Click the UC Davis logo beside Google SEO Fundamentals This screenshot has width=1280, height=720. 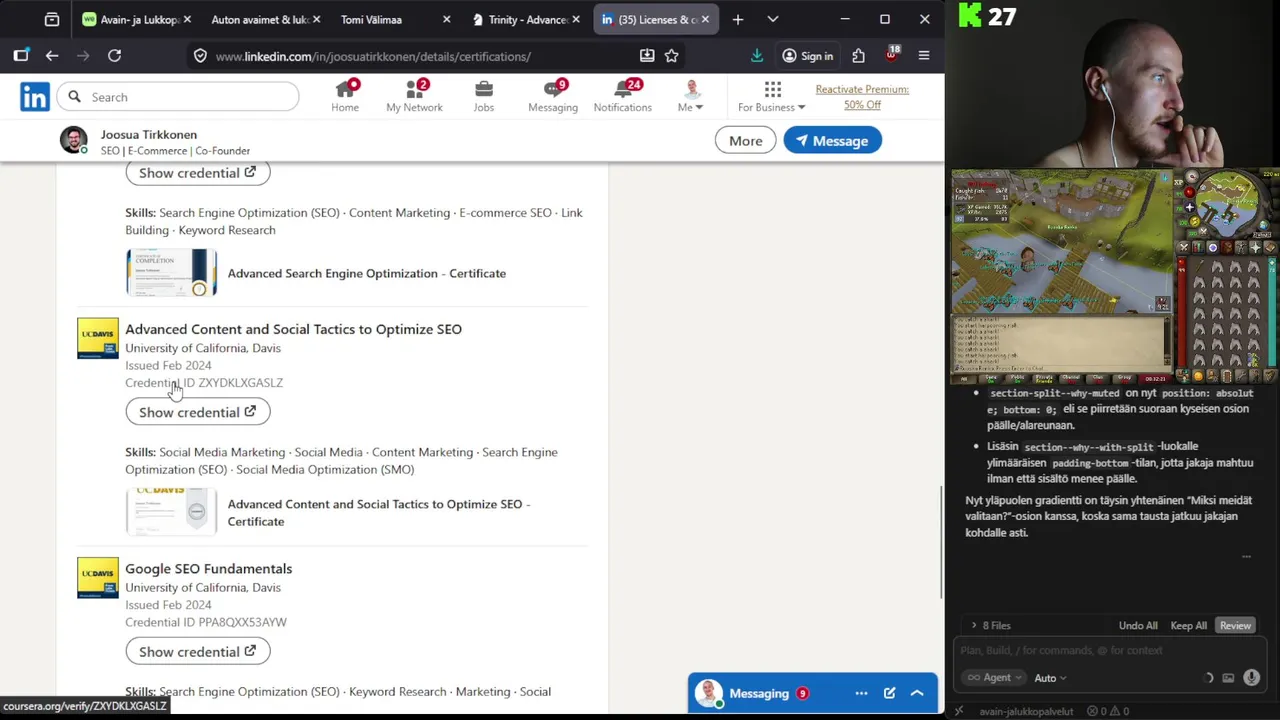pyautogui.click(x=98, y=578)
